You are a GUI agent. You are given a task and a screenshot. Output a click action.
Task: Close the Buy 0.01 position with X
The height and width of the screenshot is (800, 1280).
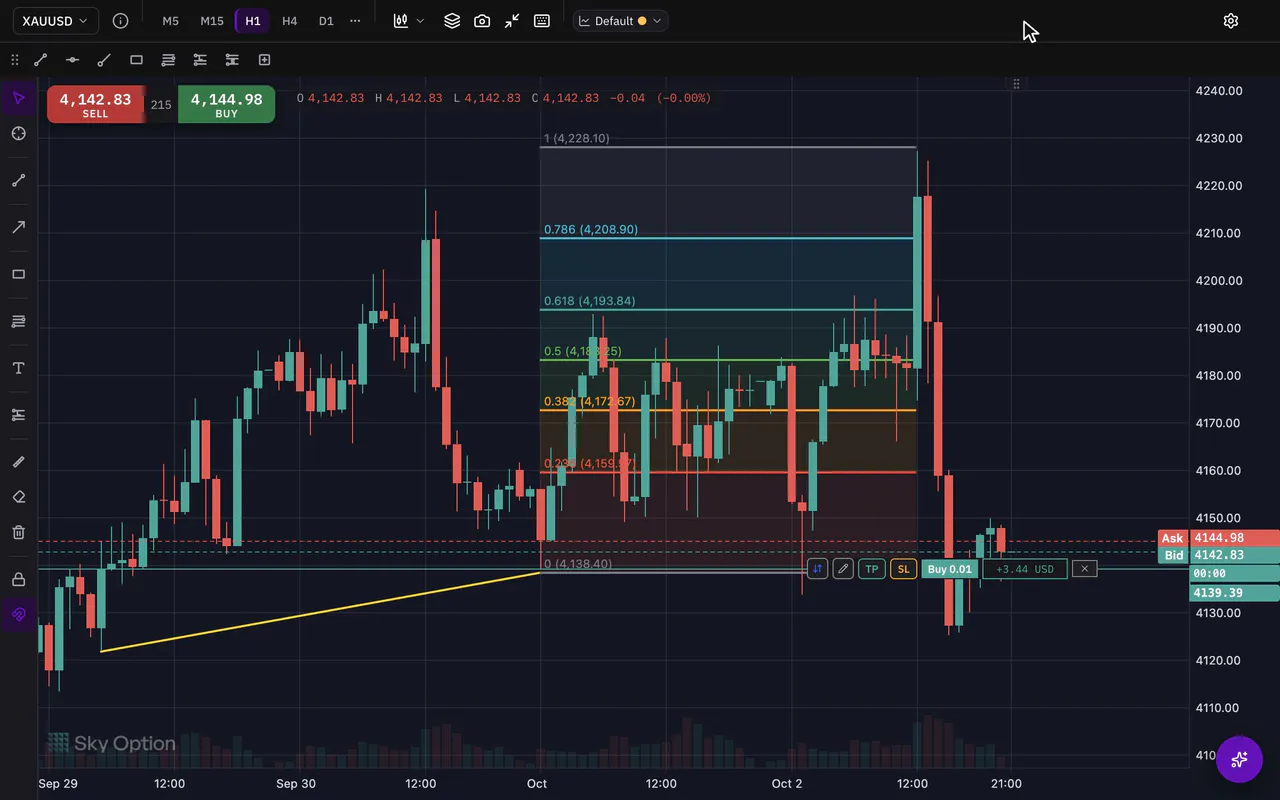point(1084,569)
